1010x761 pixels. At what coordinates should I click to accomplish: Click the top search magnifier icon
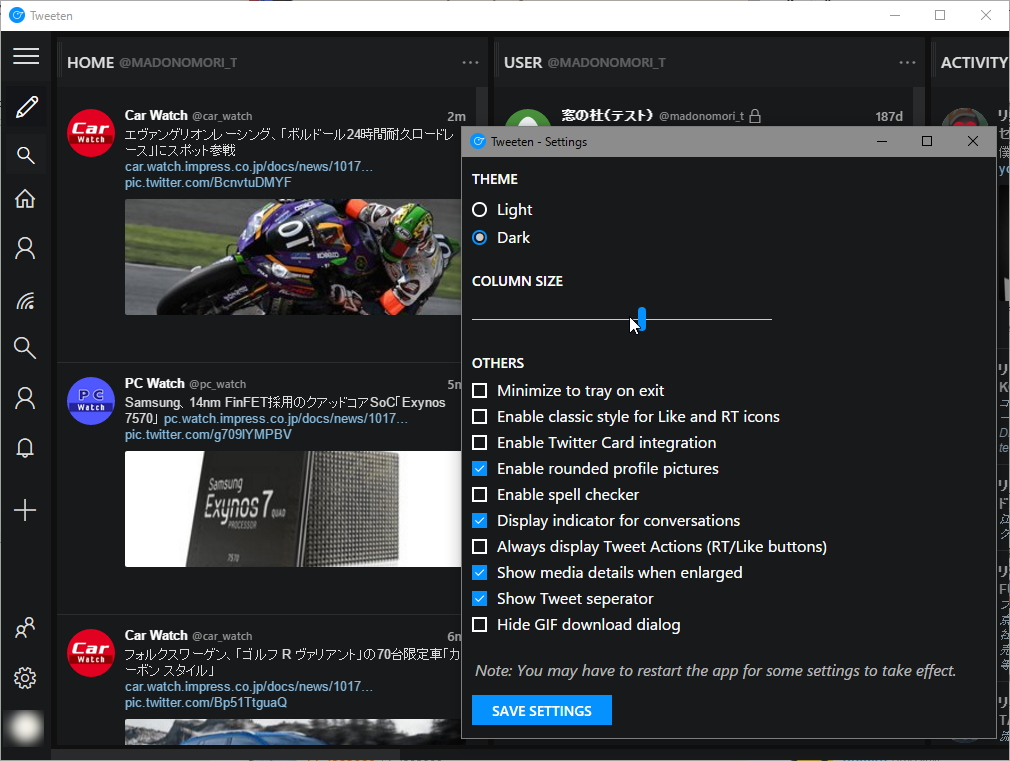click(x=25, y=155)
